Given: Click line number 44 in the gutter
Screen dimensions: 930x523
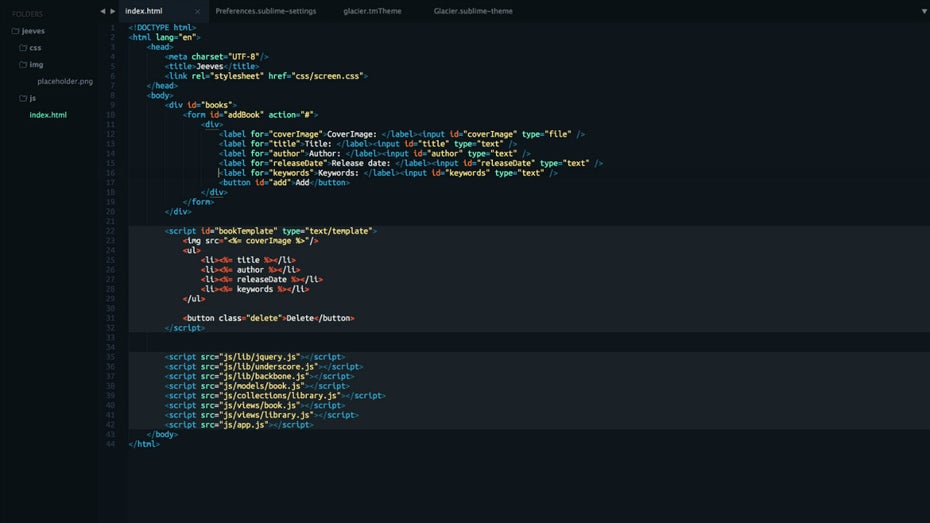Looking at the screenshot, I should [111, 444].
